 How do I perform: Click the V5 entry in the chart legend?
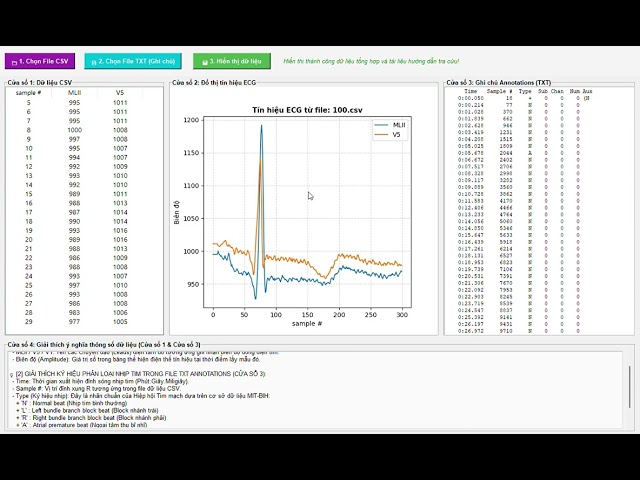pyautogui.click(x=388, y=135)
